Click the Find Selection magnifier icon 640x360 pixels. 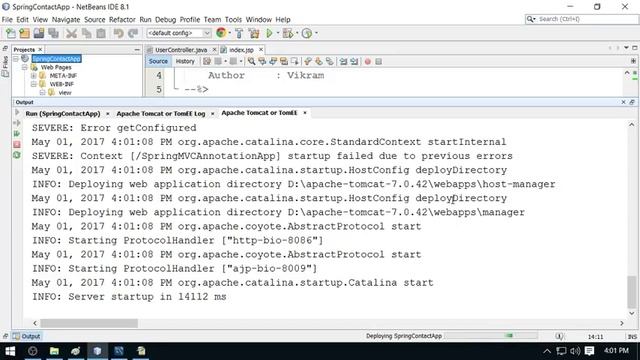click(x=251, y=62)
